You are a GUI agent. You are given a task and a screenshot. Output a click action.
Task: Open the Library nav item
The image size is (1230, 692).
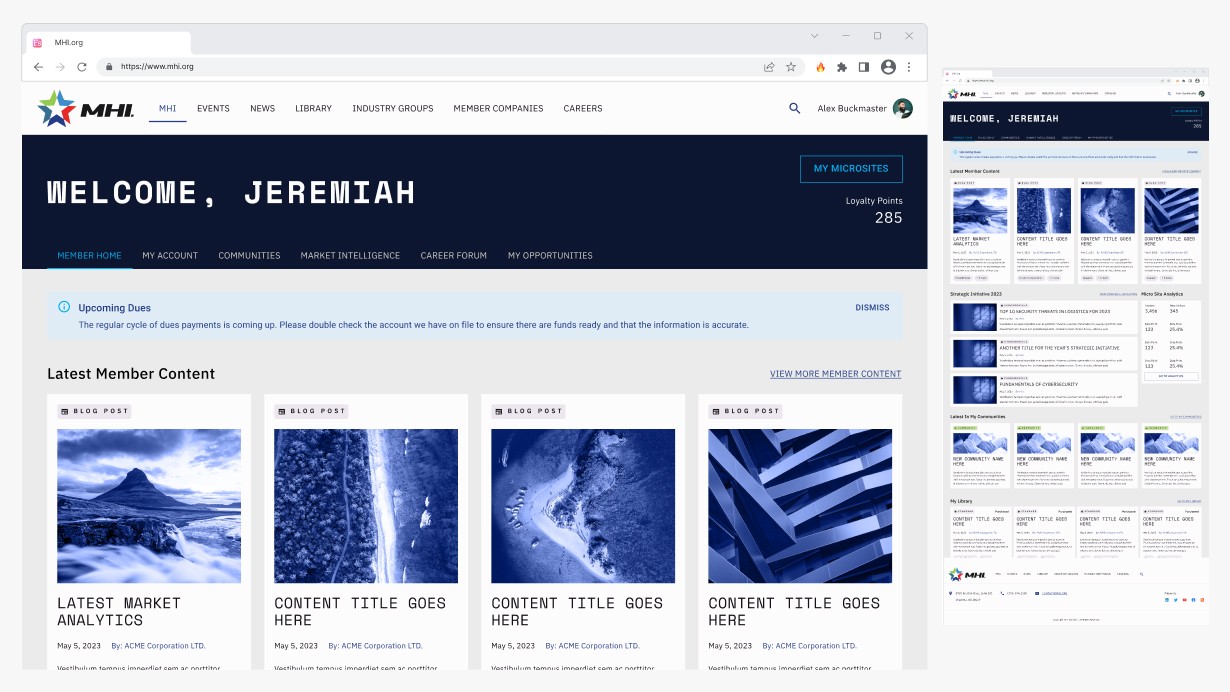tap(313, 108)
